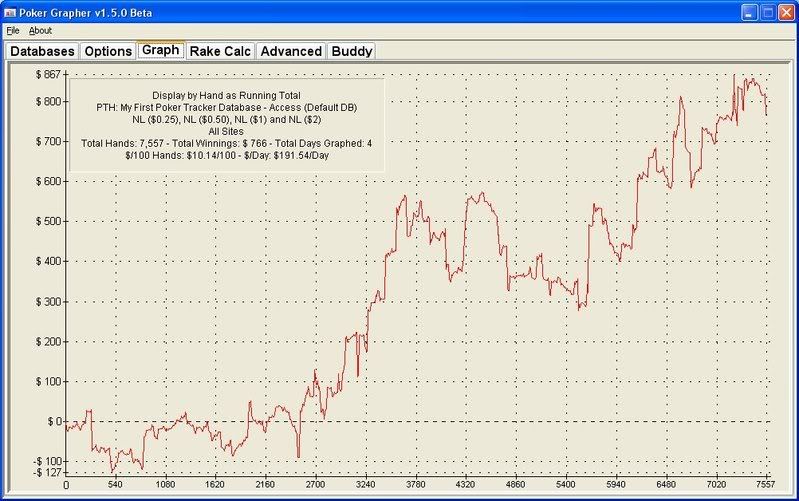The image size is (799, 501).
Task: Maximize the Poker Grapher window
Action: pyautogui.click(x=767, y=12)
